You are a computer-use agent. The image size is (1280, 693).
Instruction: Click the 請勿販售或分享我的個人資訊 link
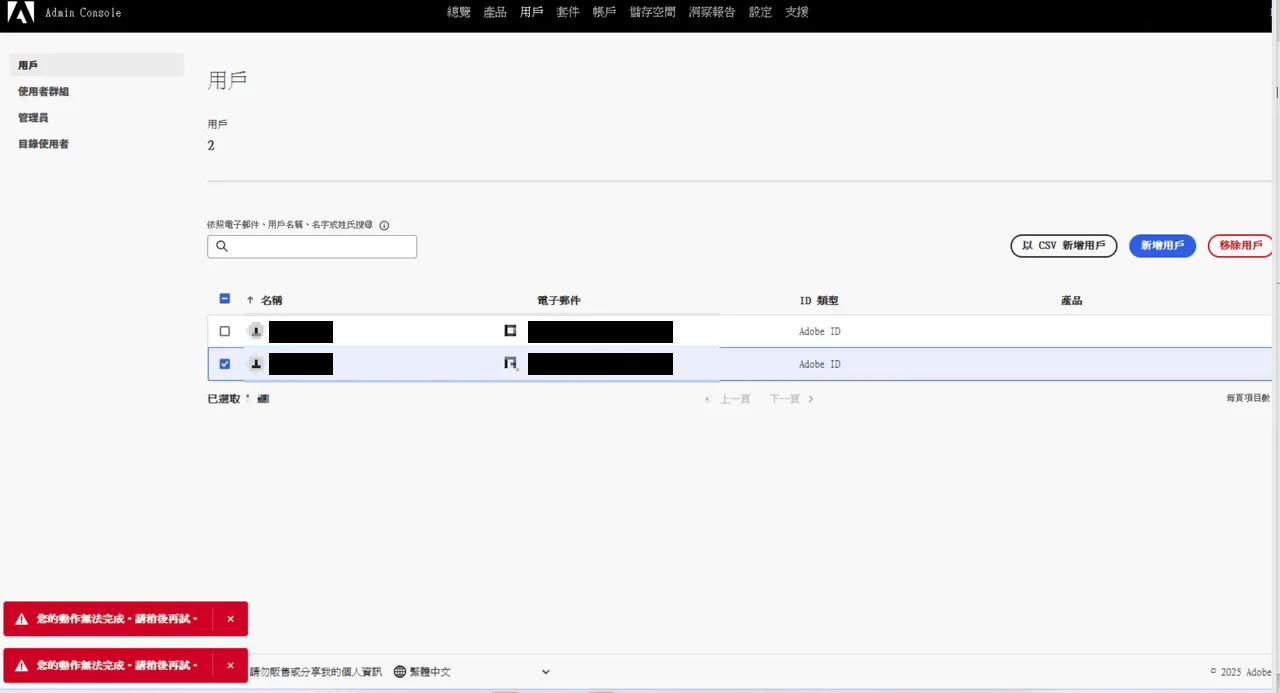point(315,672)
